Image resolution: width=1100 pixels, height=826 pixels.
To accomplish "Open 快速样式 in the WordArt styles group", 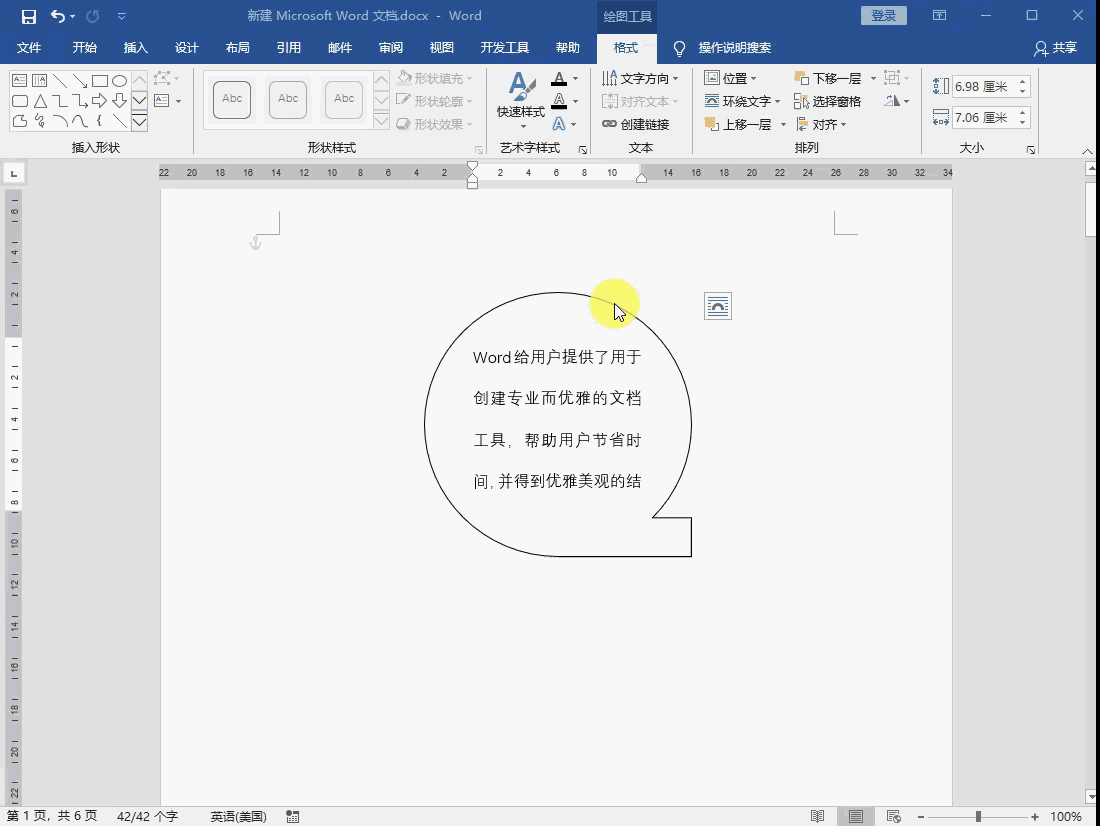I will coord(520,100).
